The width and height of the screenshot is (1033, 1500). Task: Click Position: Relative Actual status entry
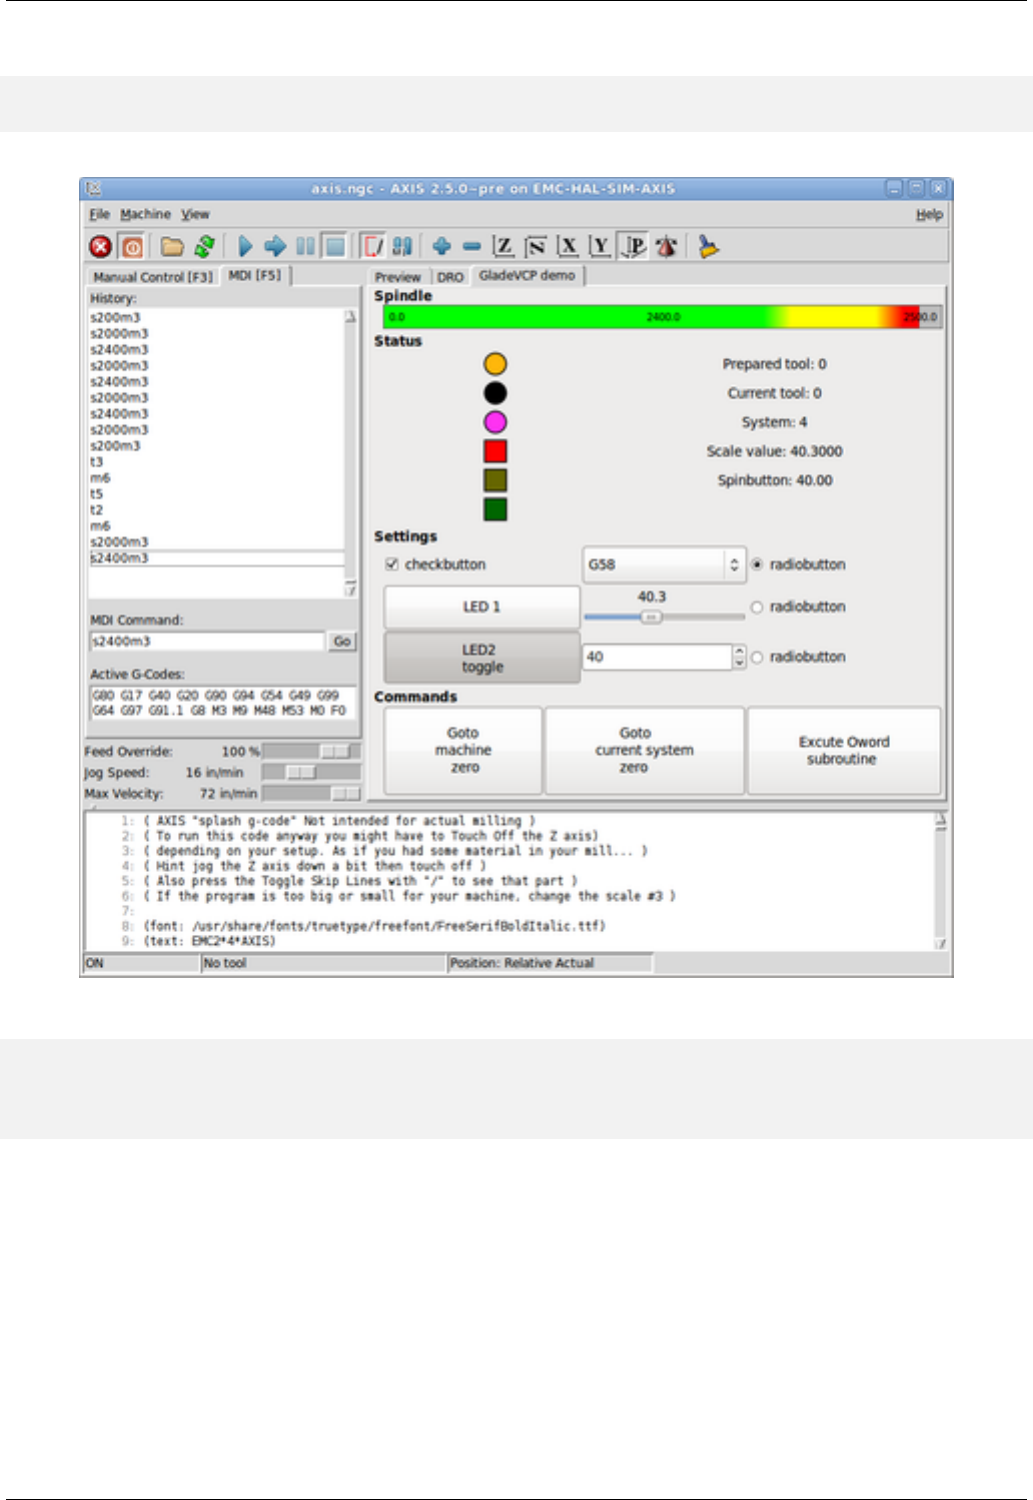[550, 963]
